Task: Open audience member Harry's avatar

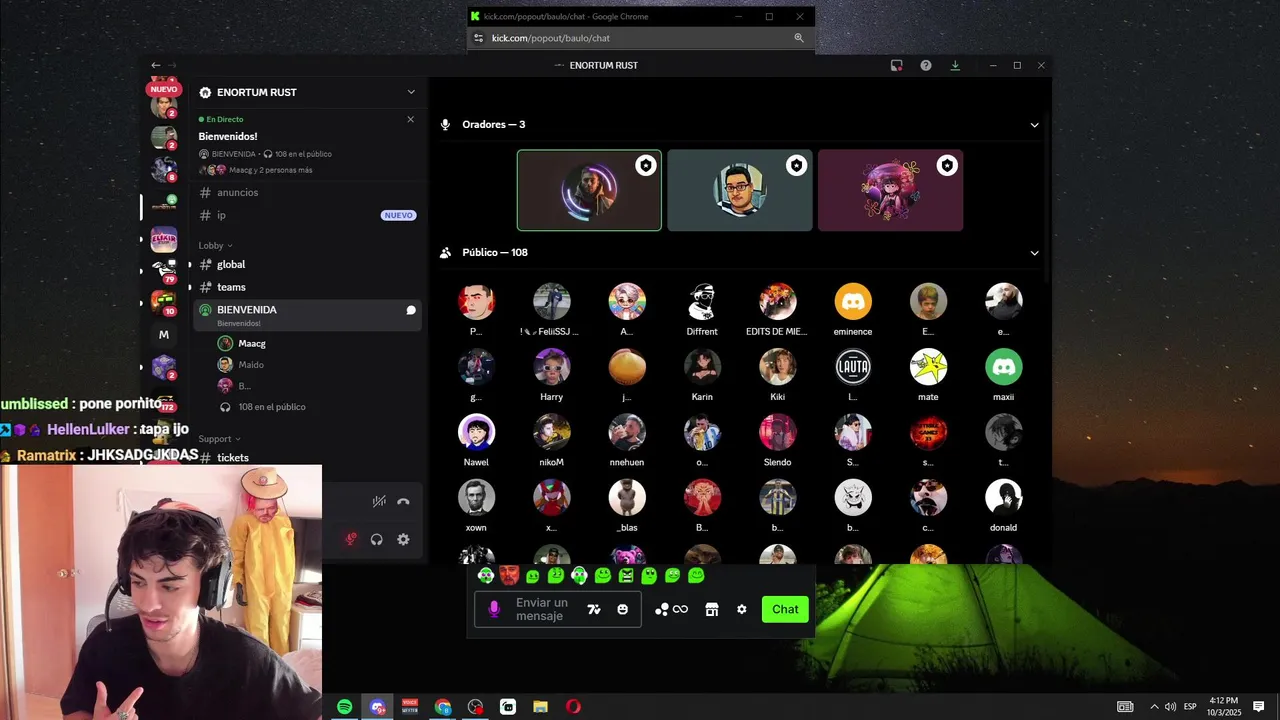Action: [552, 367]
